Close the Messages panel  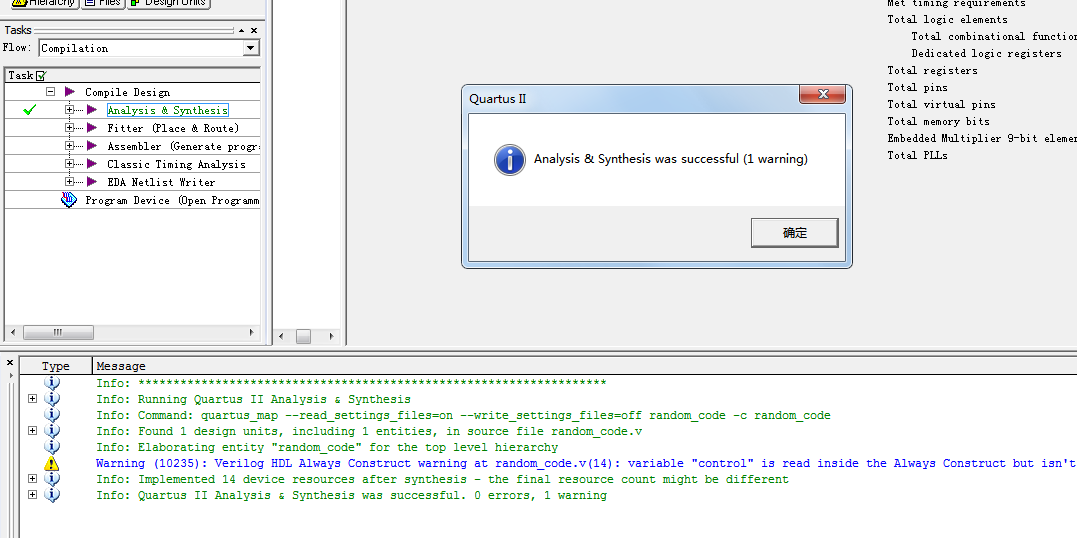[x=10, y=362]
